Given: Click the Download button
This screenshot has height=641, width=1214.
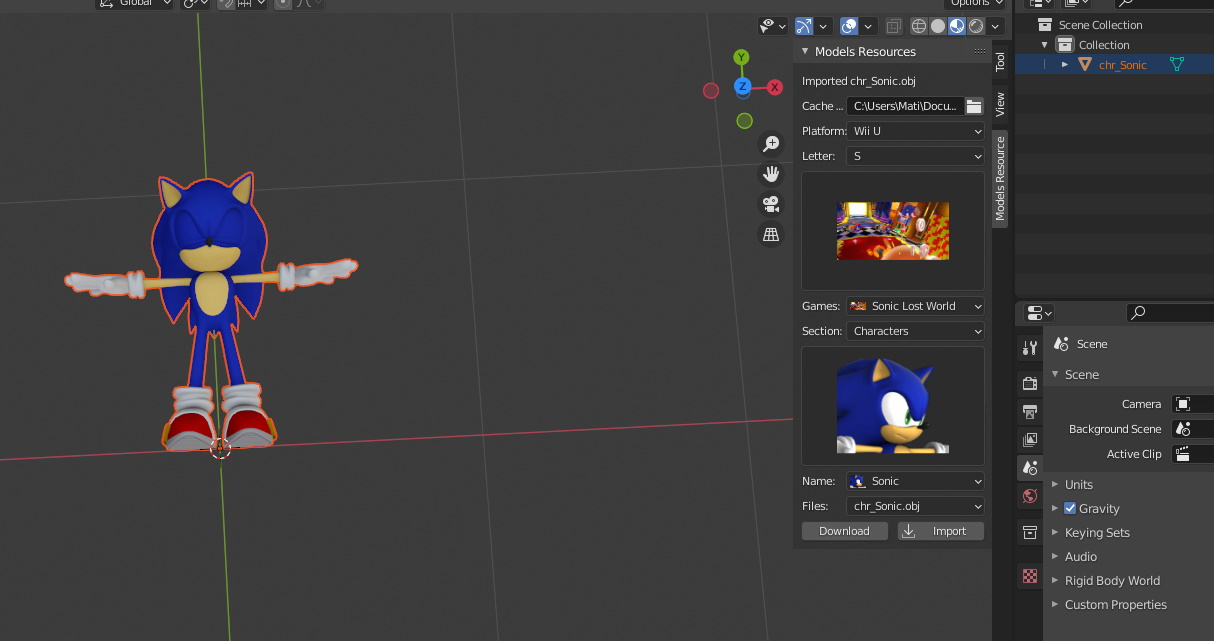Looking at the screenshot, I should pos(844,530).
